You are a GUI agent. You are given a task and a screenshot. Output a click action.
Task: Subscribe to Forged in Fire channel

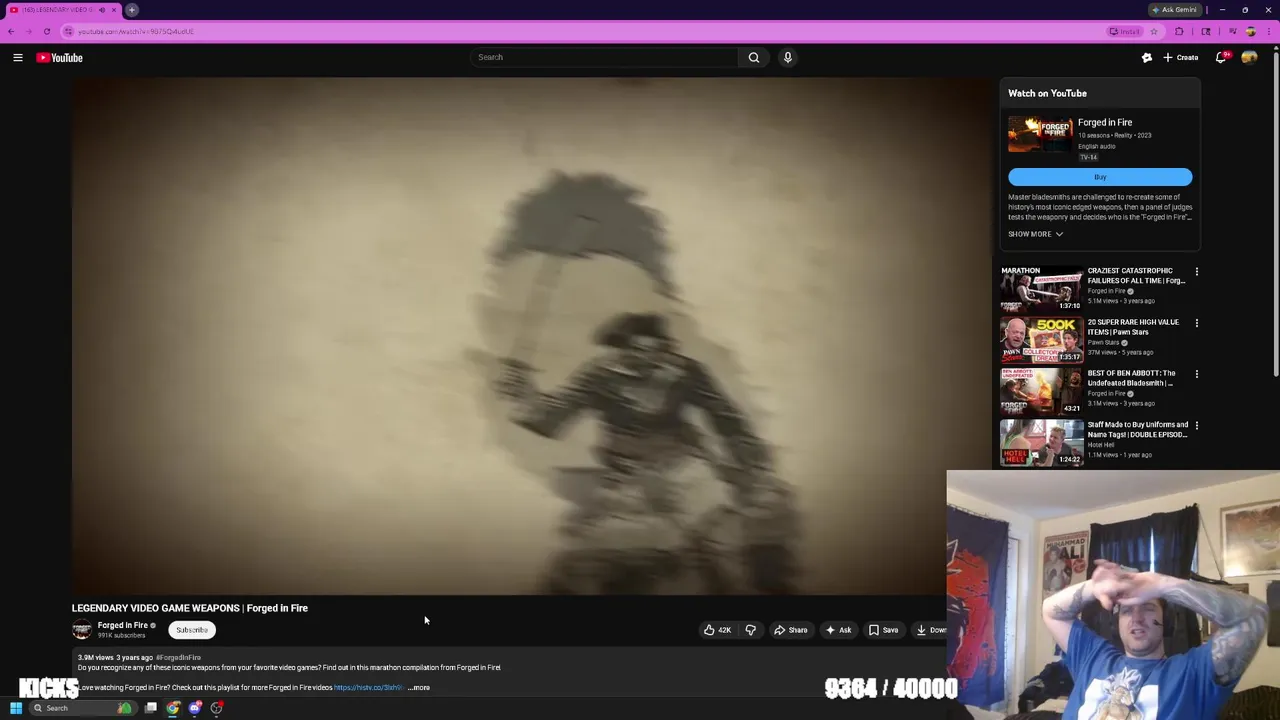pos(192,630)
